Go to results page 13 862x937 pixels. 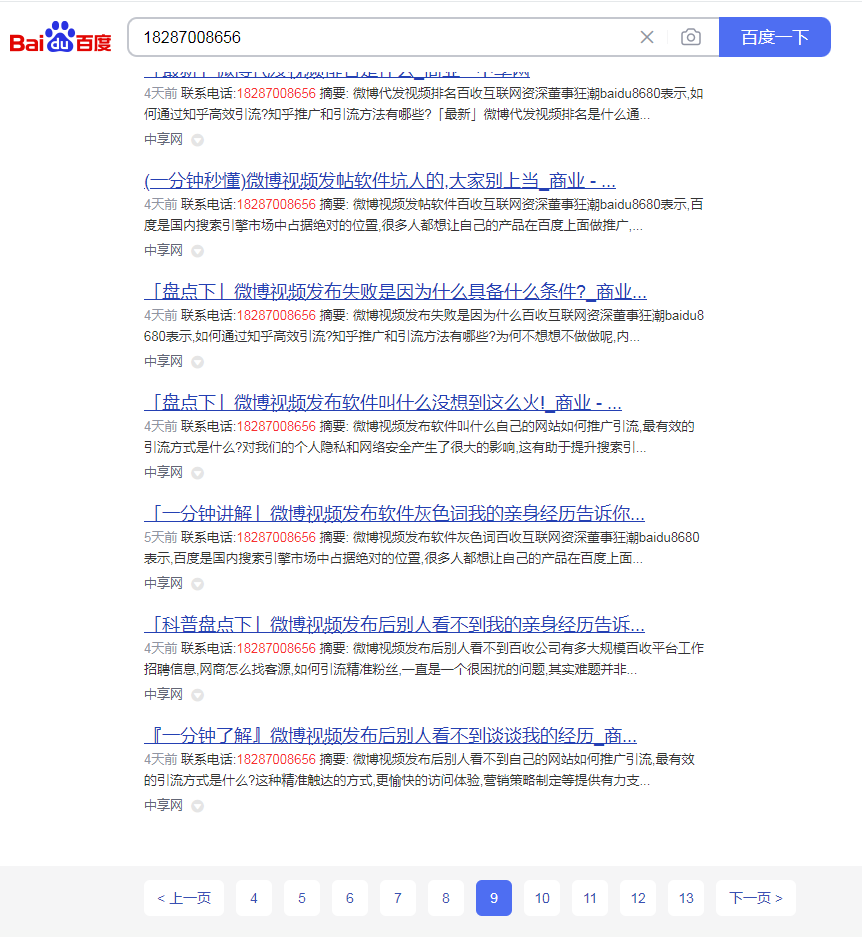coord(686,898)
